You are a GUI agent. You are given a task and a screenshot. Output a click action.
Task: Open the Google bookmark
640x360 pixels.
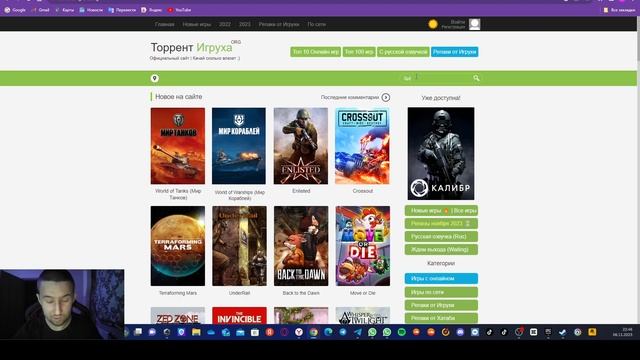pos(15,10)
